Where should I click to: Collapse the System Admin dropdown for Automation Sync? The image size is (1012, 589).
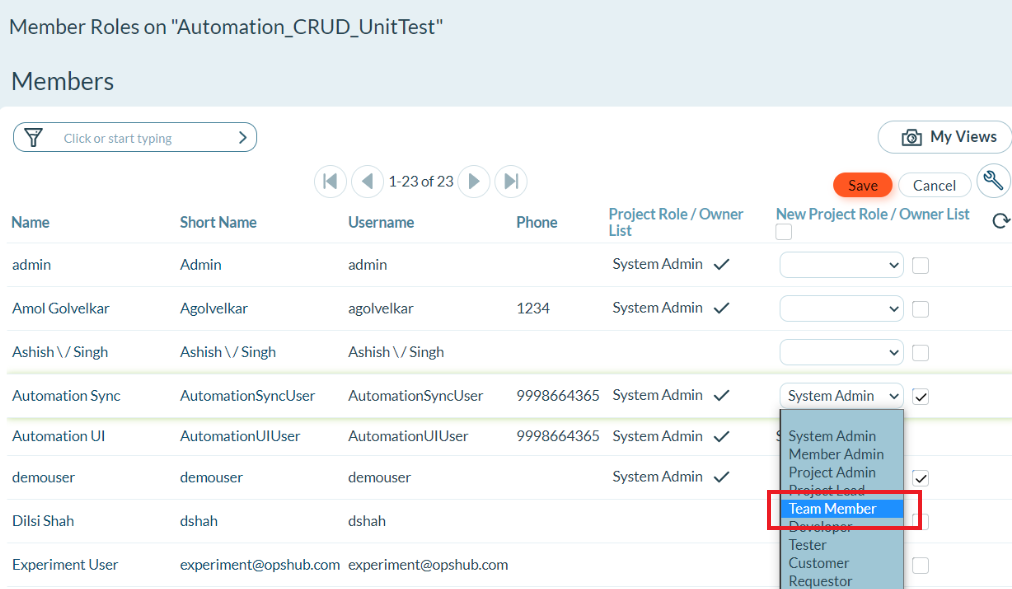841,396
